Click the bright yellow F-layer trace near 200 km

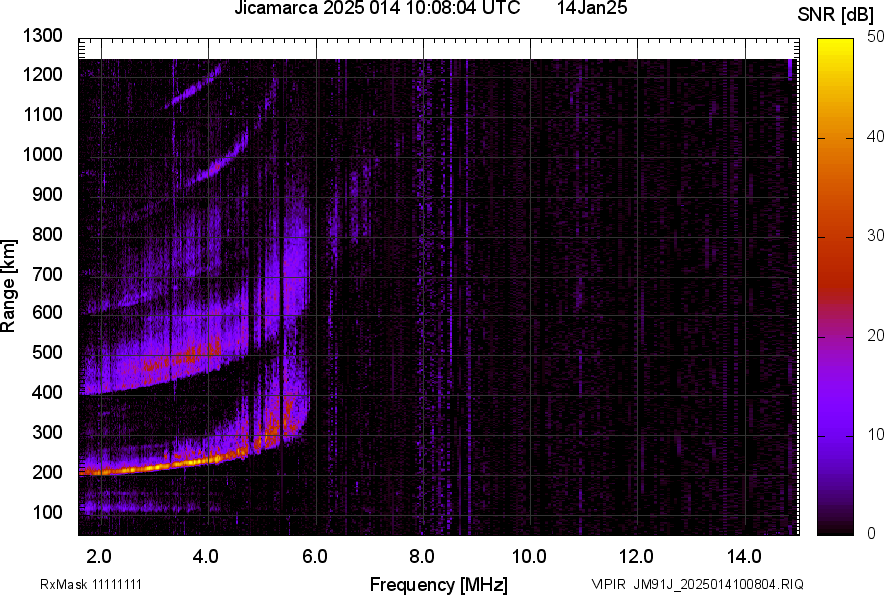pyautogui.click(x=163, y=465)
